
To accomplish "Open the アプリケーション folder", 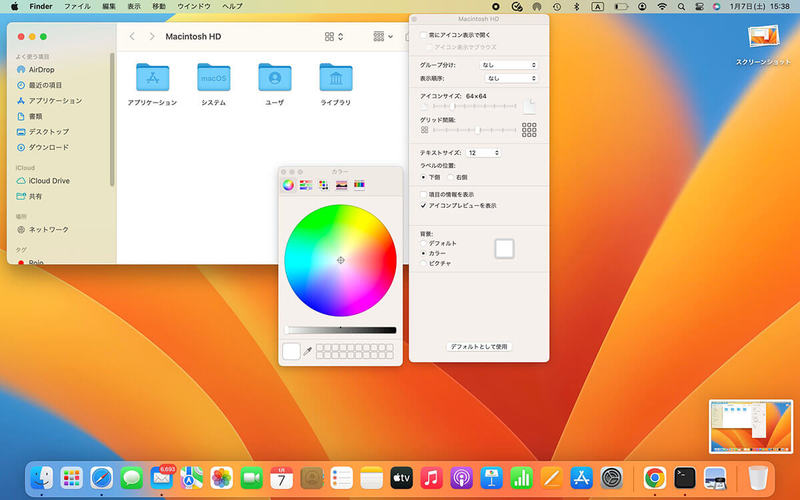I will [153, 85].
